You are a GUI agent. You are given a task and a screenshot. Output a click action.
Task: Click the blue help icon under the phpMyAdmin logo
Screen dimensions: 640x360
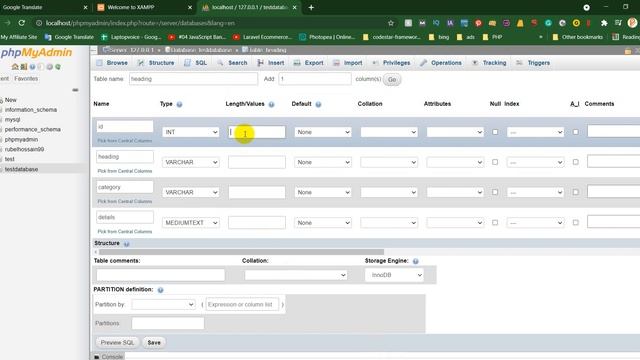(32, 67)
